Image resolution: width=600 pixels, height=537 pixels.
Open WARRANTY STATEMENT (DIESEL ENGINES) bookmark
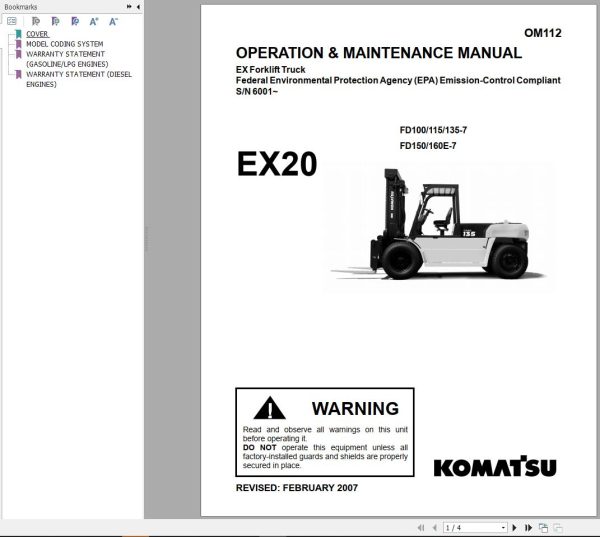[x=79, y=79]
